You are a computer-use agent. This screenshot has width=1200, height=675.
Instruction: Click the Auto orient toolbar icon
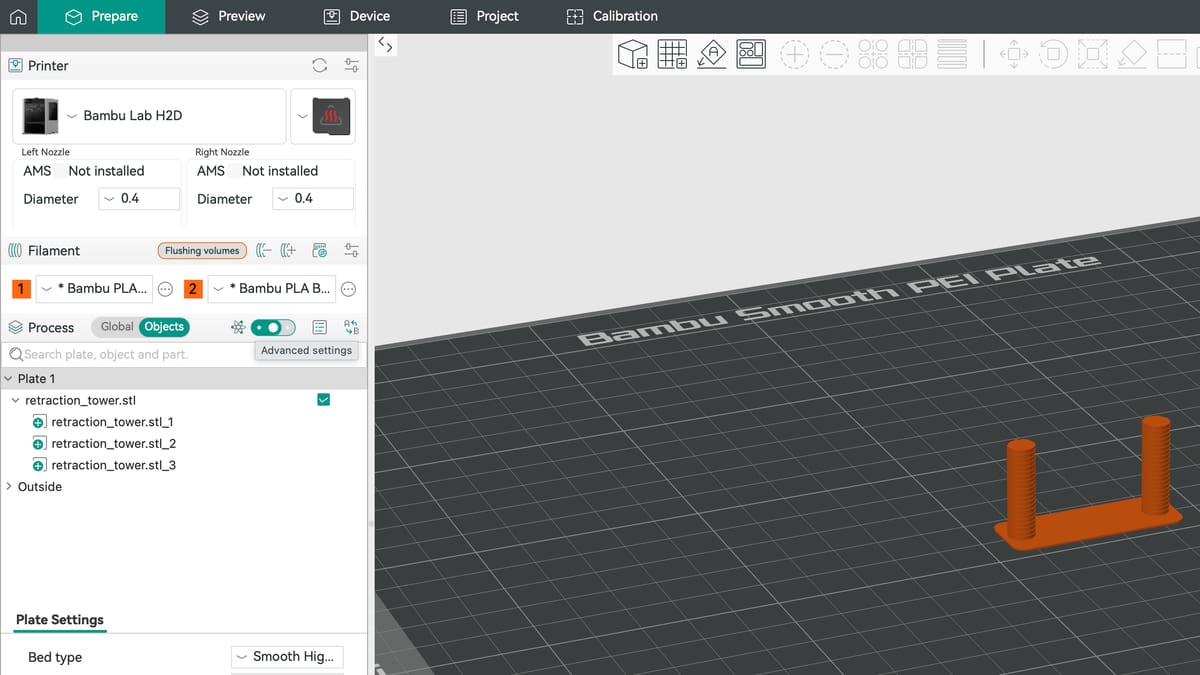pos(711,54)
